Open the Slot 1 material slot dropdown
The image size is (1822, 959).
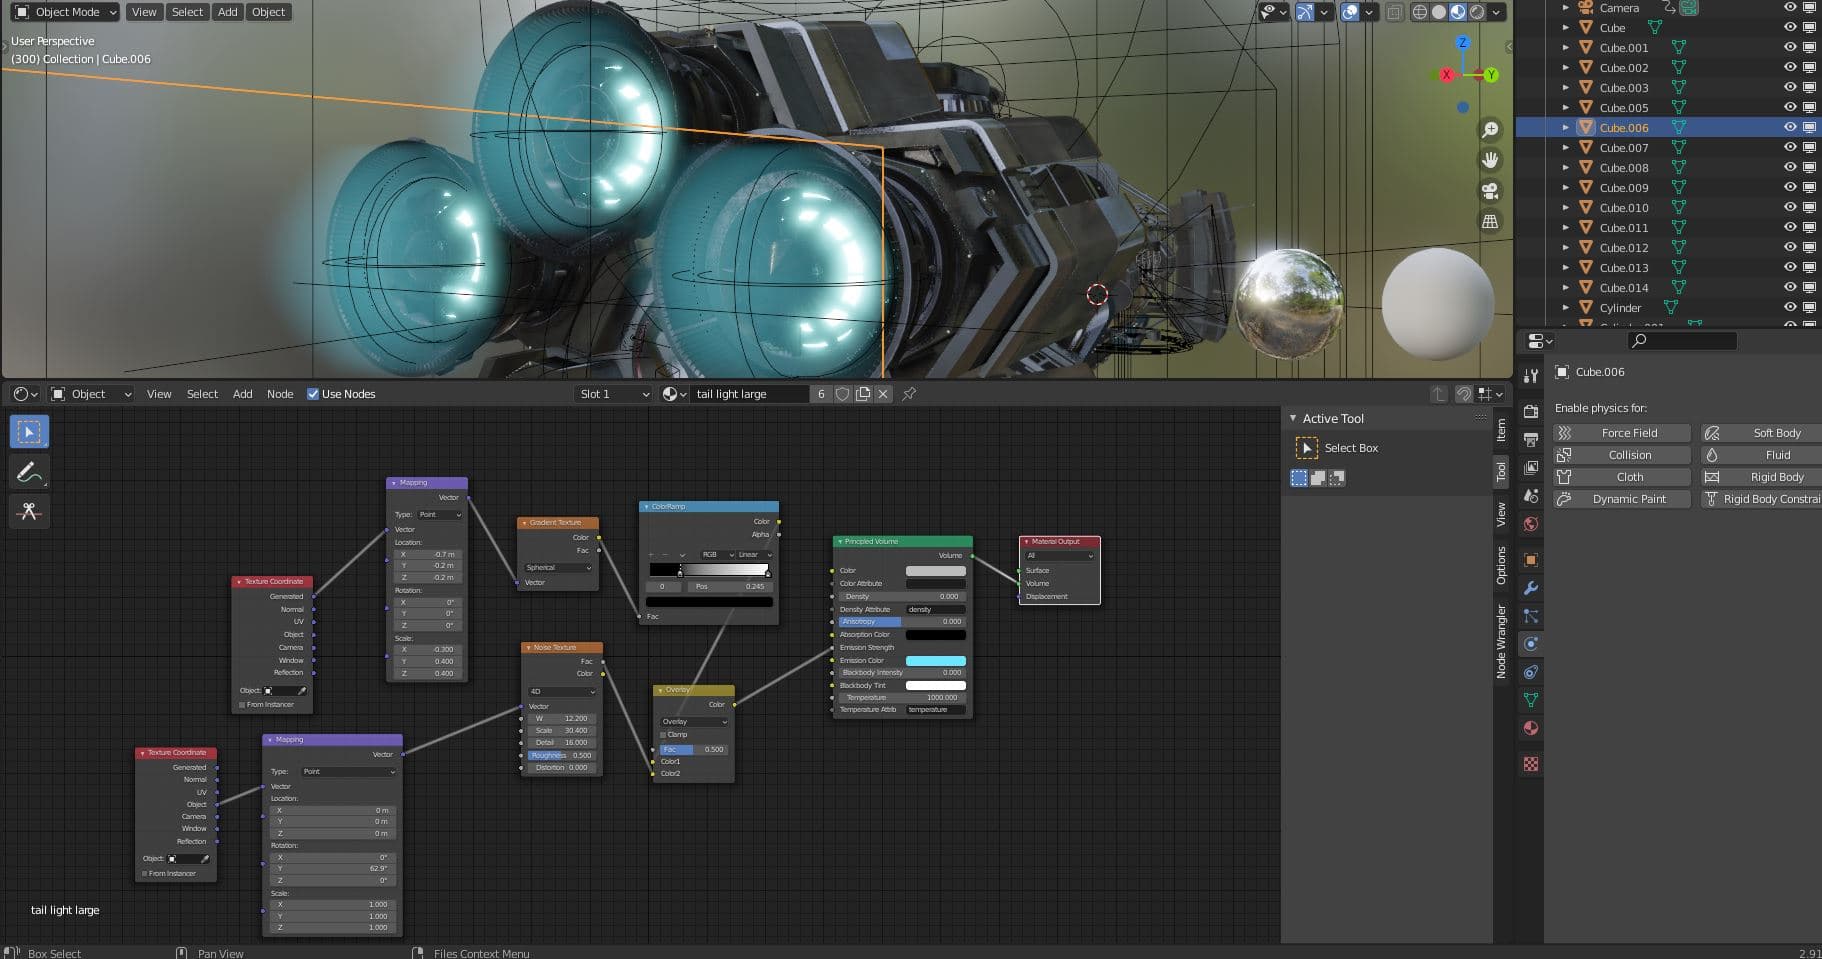[614, 394]
